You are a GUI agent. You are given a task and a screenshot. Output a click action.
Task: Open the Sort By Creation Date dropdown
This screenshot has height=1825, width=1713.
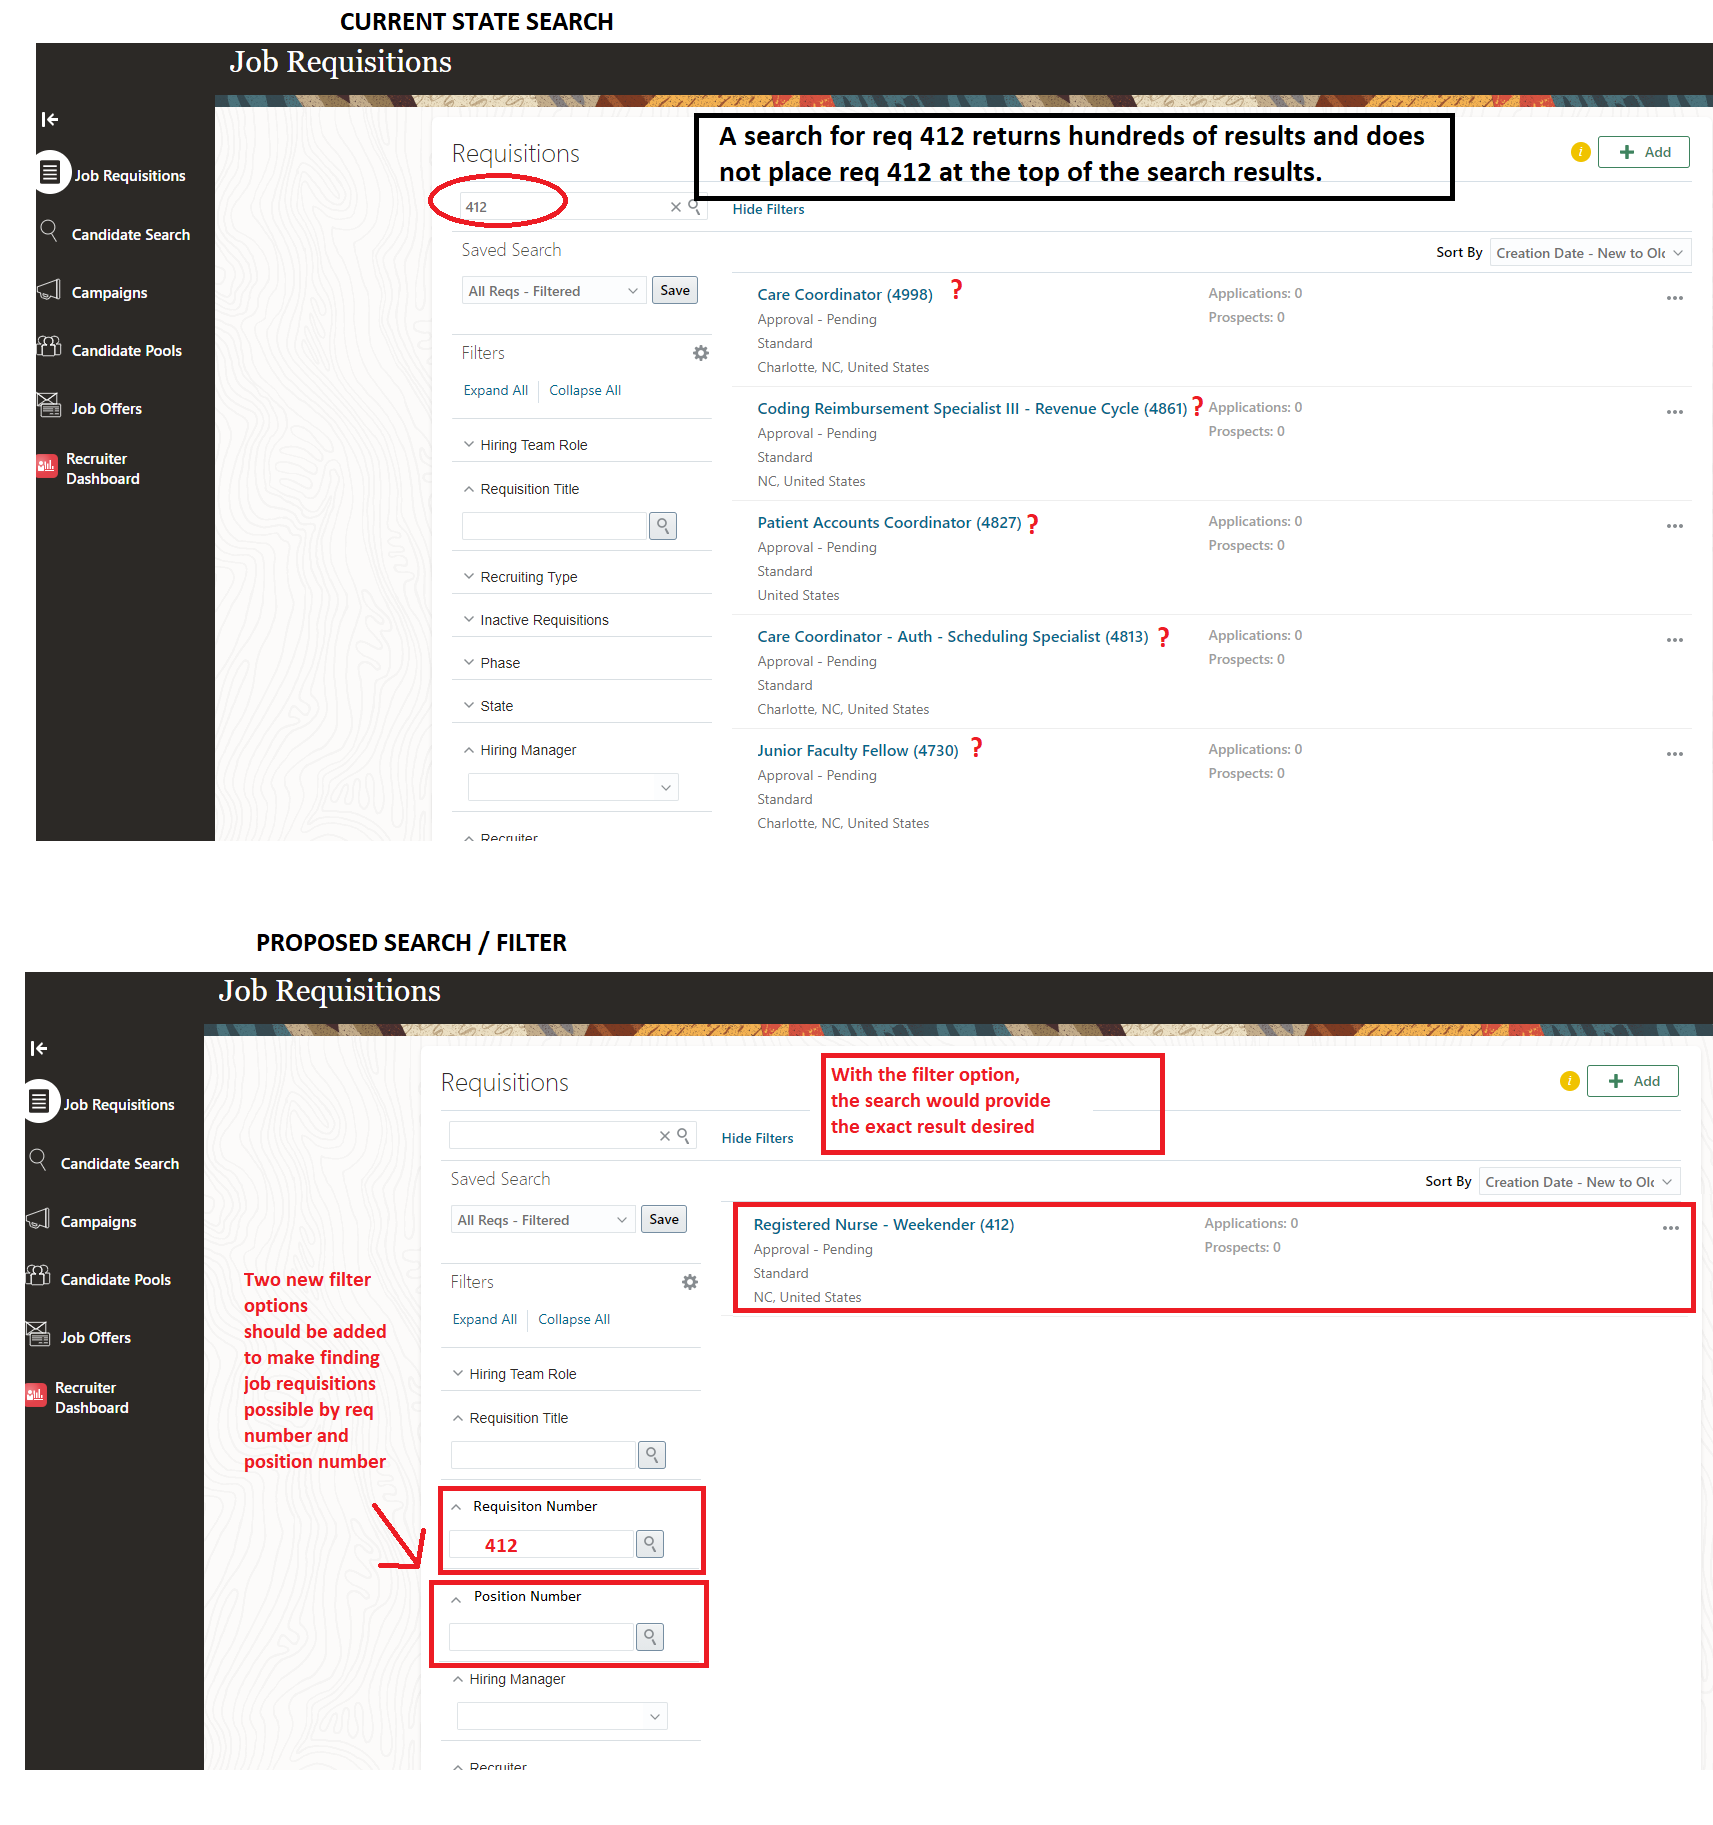click(1589, 252)
